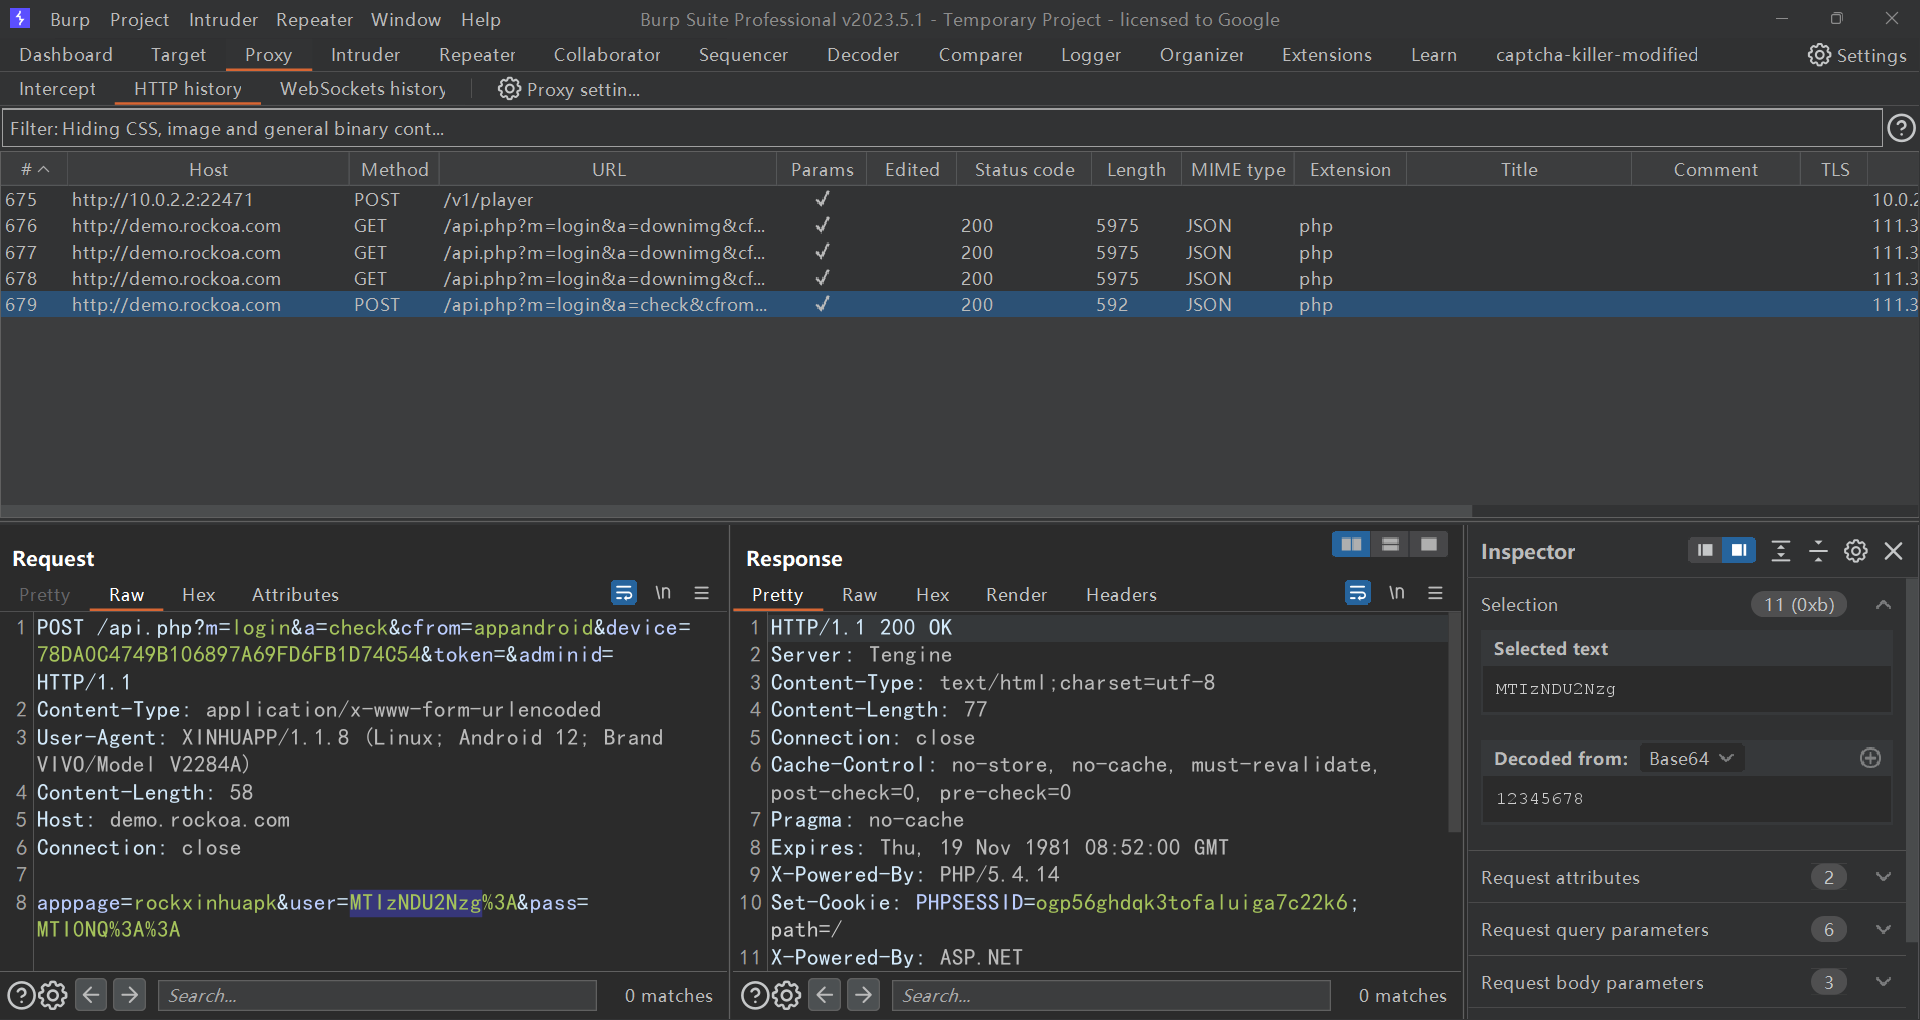Viewport: 1920px width, 1020px height.
Task: Go to previous match in Request search
Action: click(x=91, y=995)
